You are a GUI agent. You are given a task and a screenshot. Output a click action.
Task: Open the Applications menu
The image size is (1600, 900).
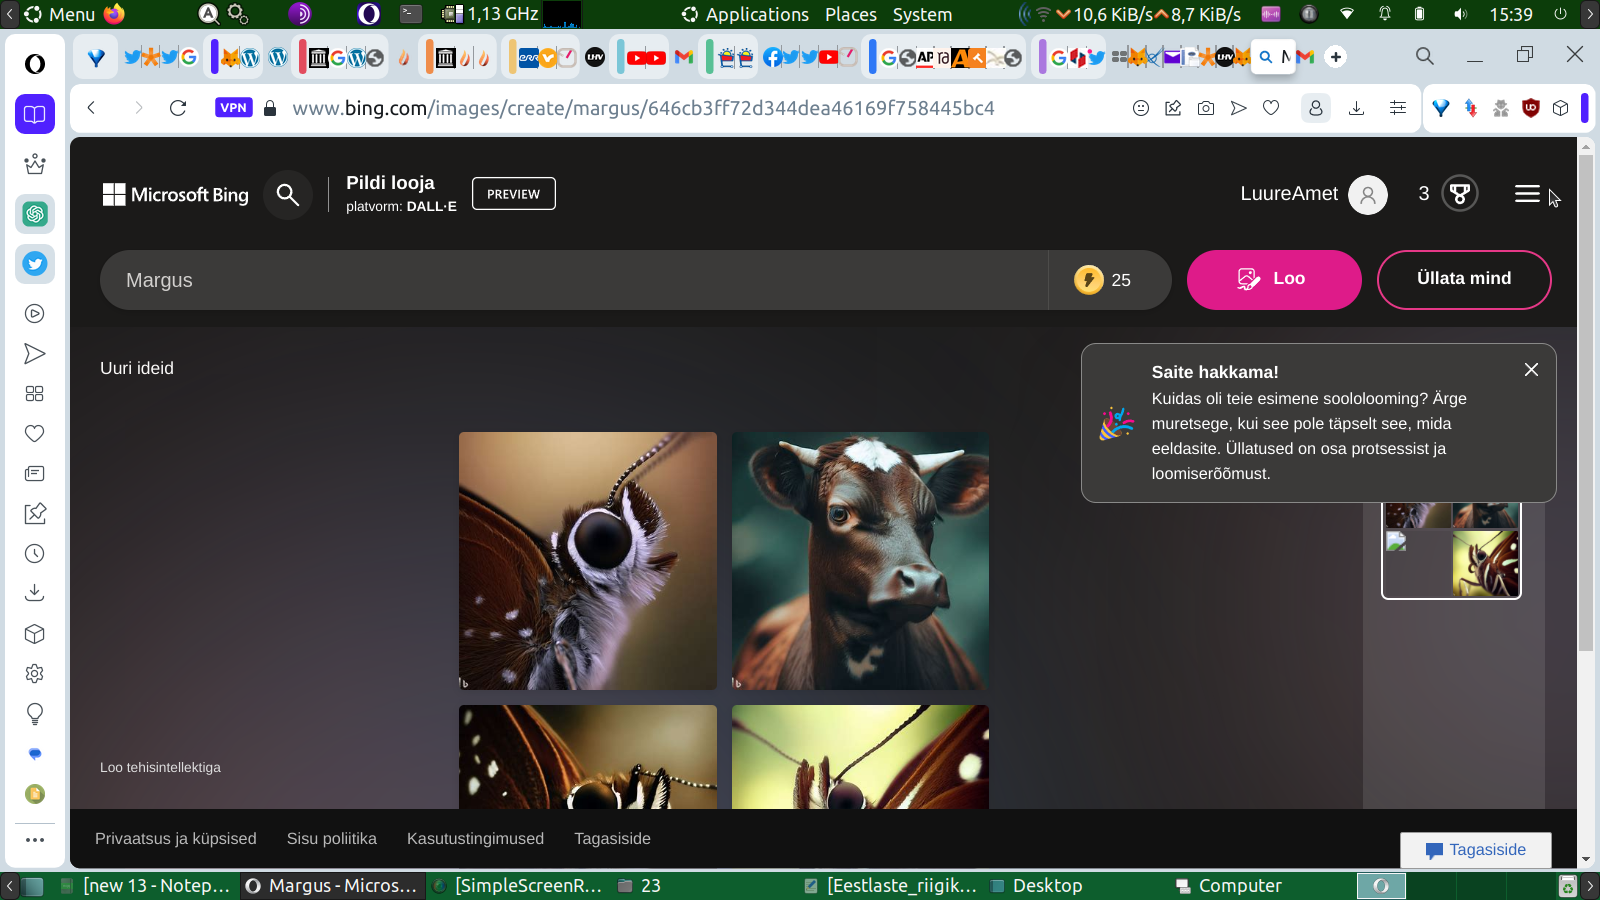[x=746, y=14]
